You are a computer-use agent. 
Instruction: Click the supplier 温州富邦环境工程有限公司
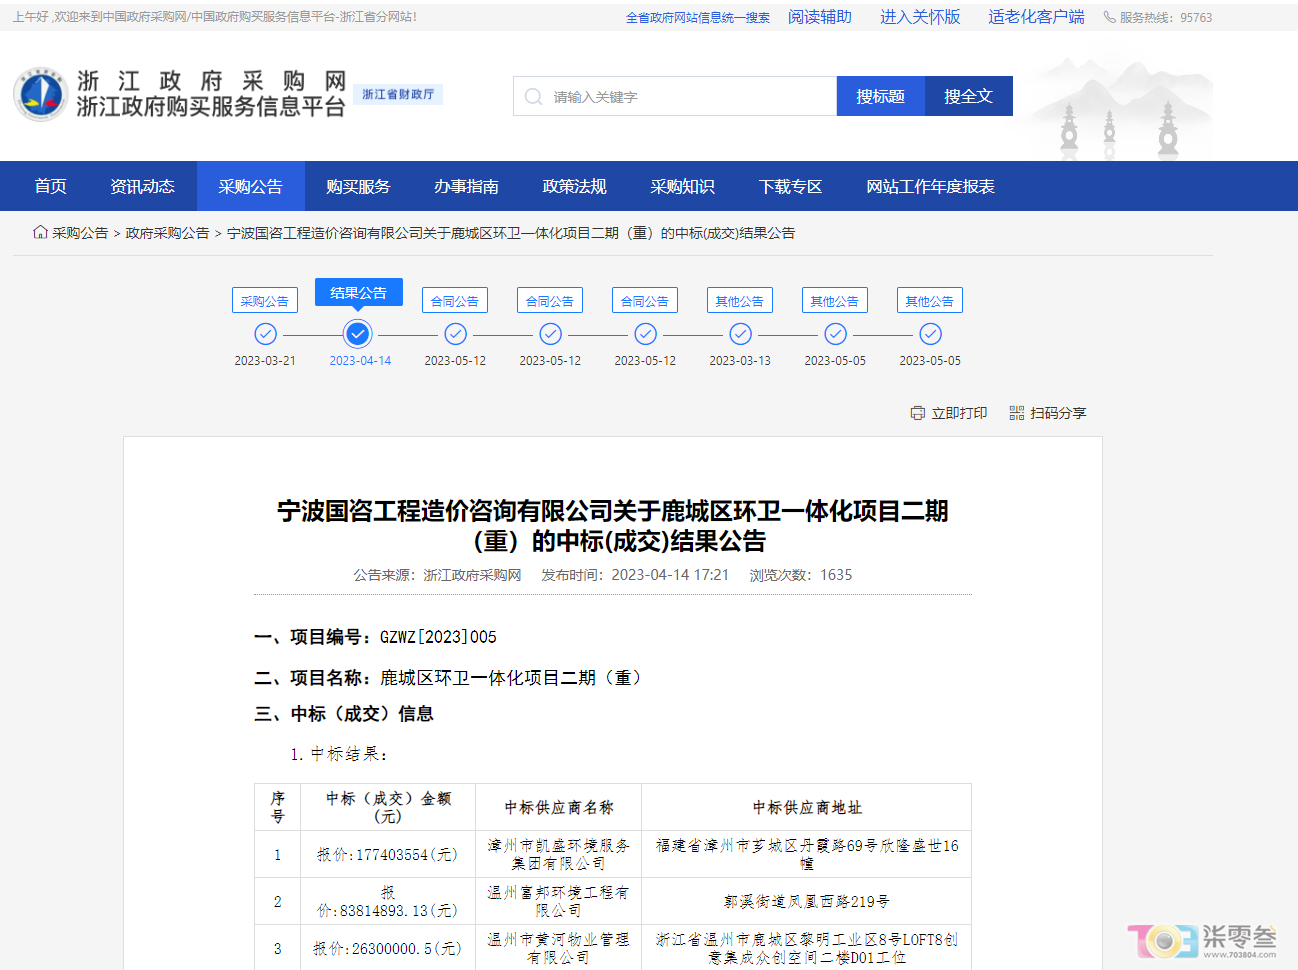[x=558, y=901]
